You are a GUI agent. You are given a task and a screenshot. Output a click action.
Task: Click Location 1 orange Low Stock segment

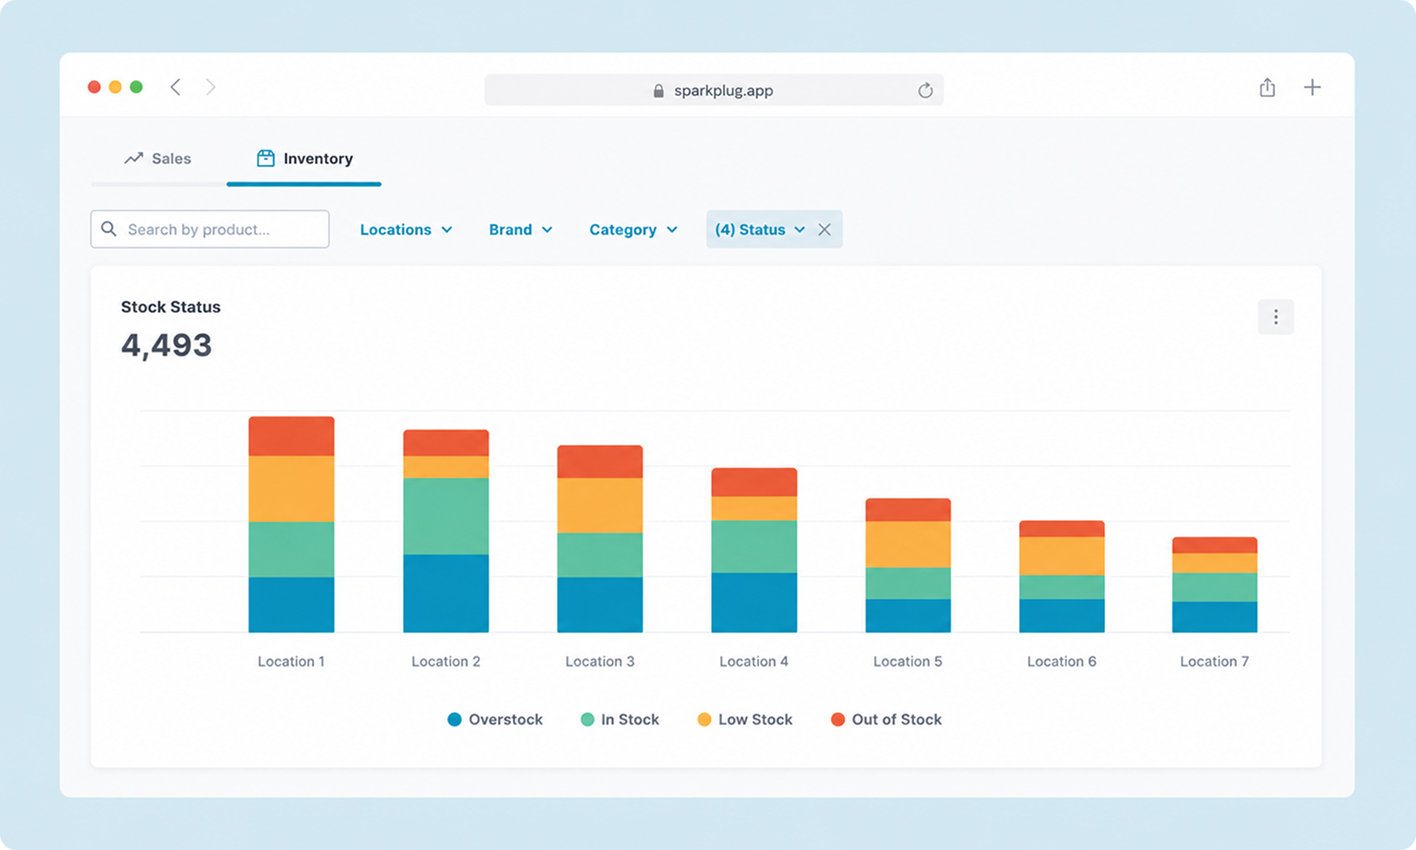(291, 489)
